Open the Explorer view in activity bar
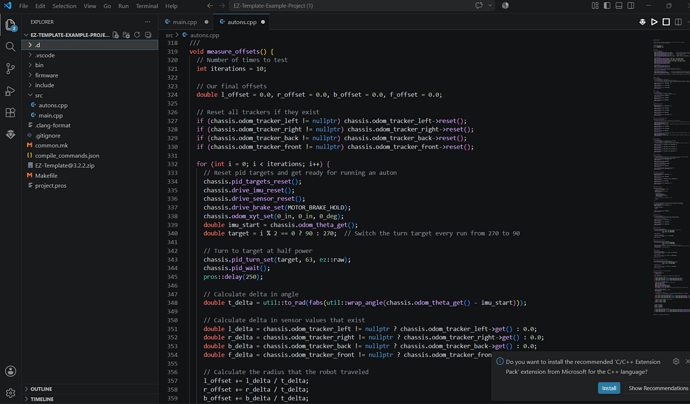The height and width of the screenshot is (404, 690). click(x=10, y=25)
